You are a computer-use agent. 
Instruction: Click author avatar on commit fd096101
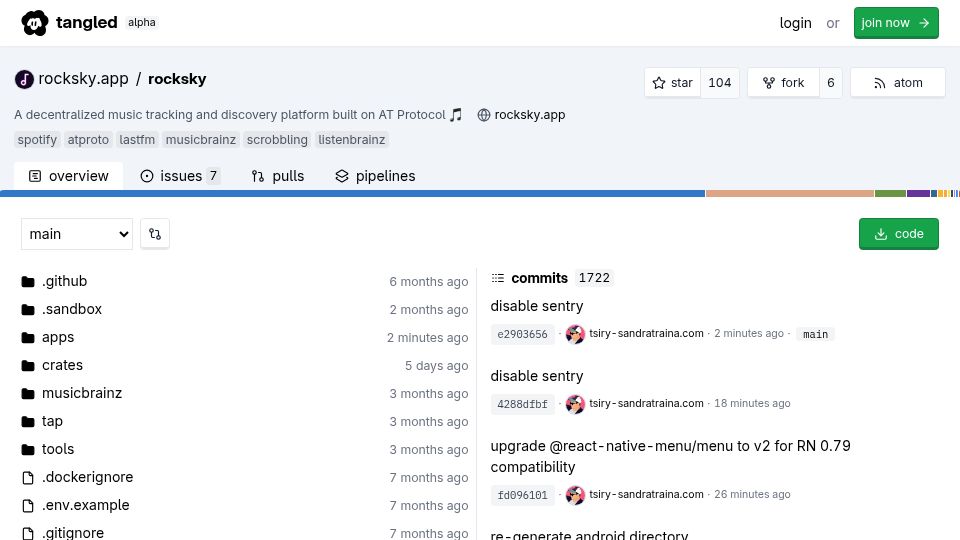pyautogui.click(x=575, y=495)
